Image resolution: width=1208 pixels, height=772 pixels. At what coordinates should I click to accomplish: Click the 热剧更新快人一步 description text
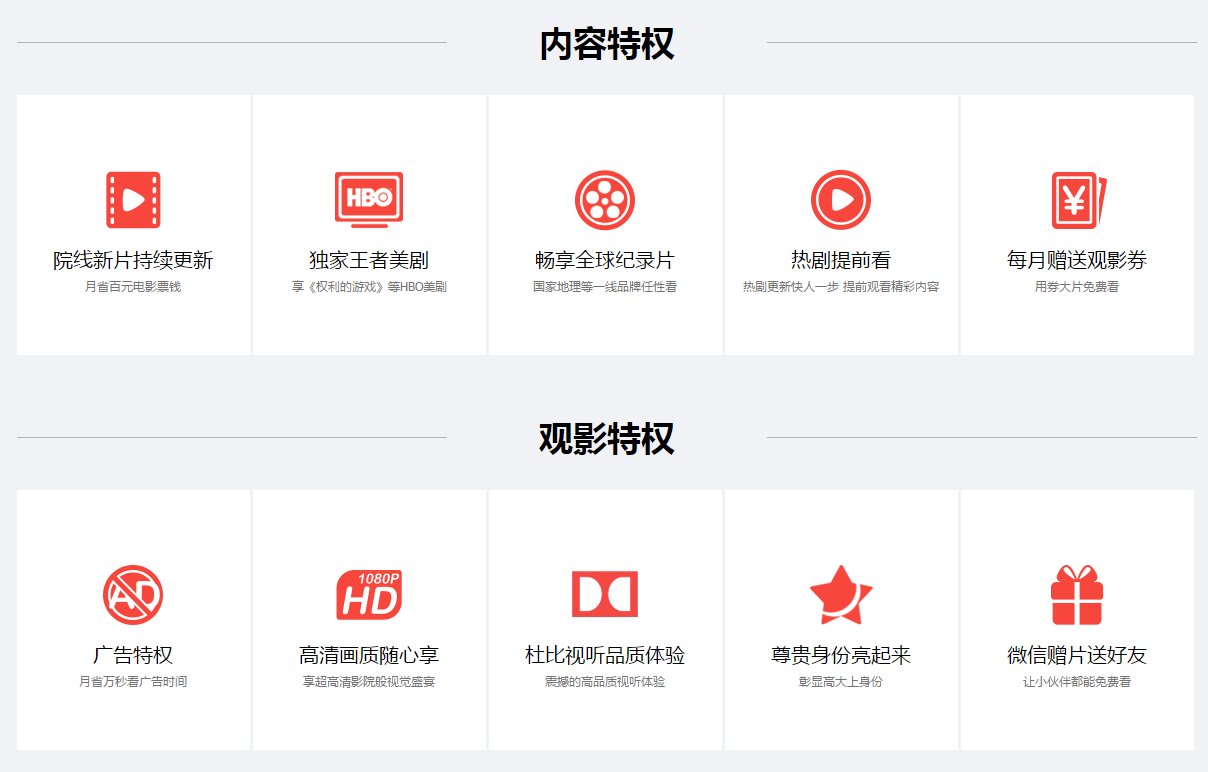pyautogui.click(x=790, y=287)
